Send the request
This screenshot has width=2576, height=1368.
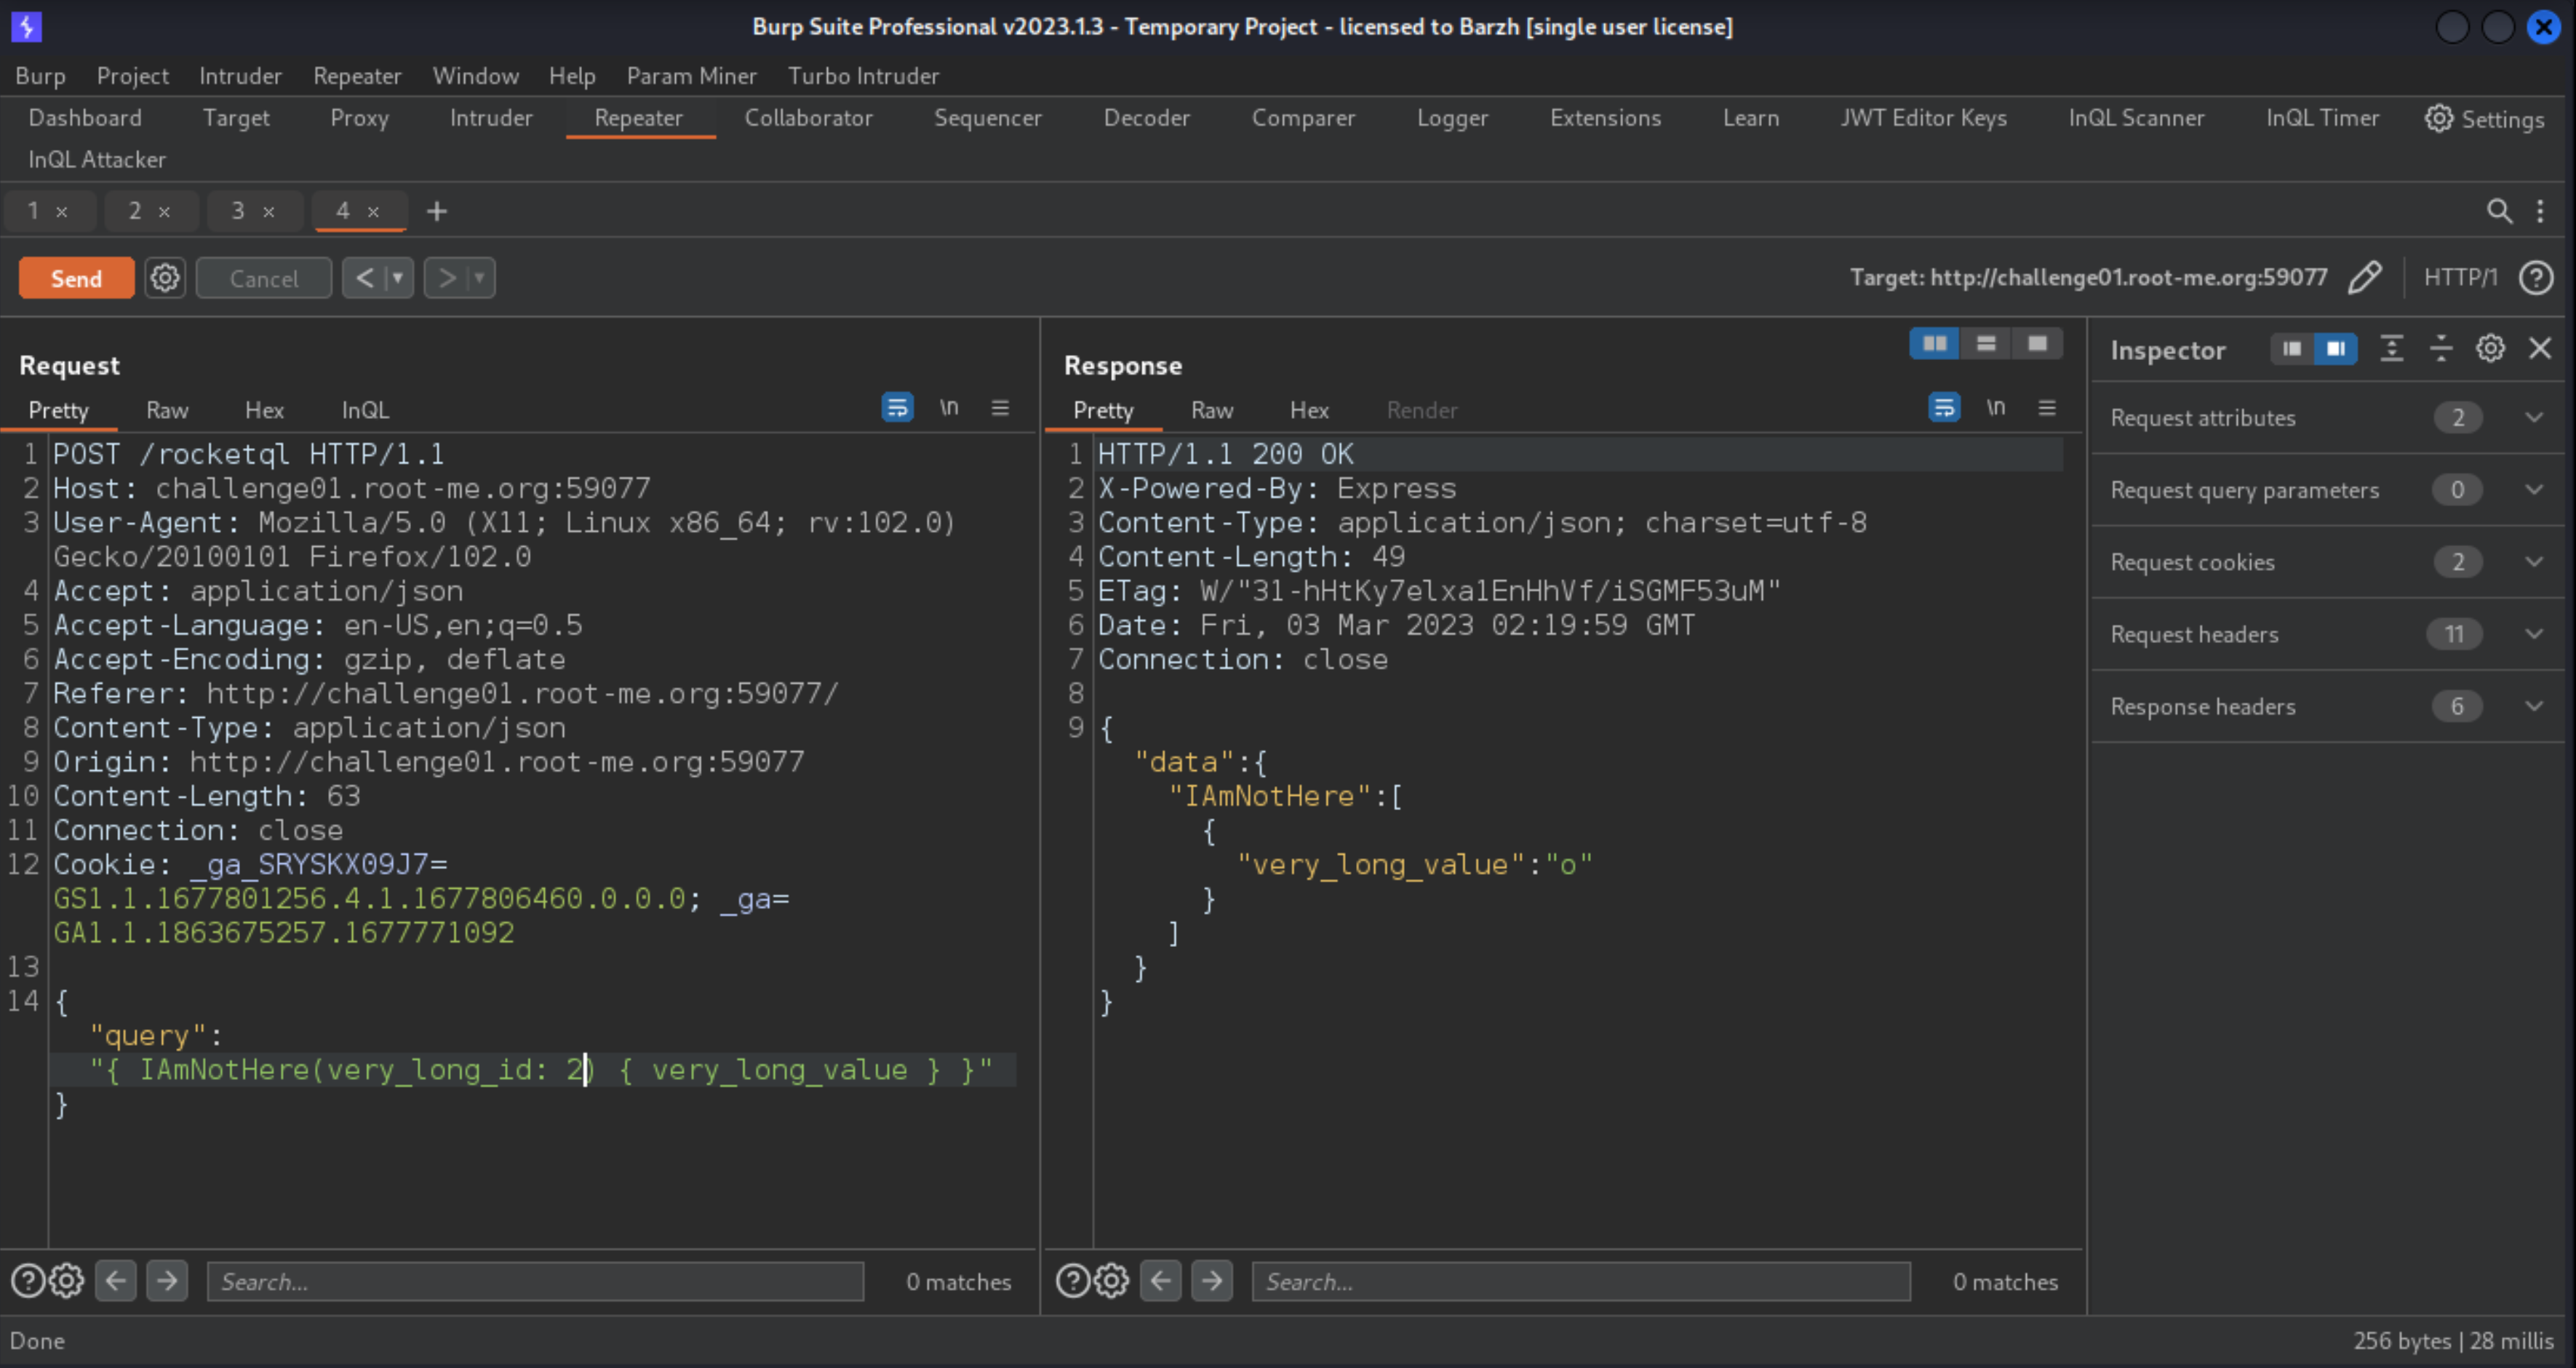(76, 278)
